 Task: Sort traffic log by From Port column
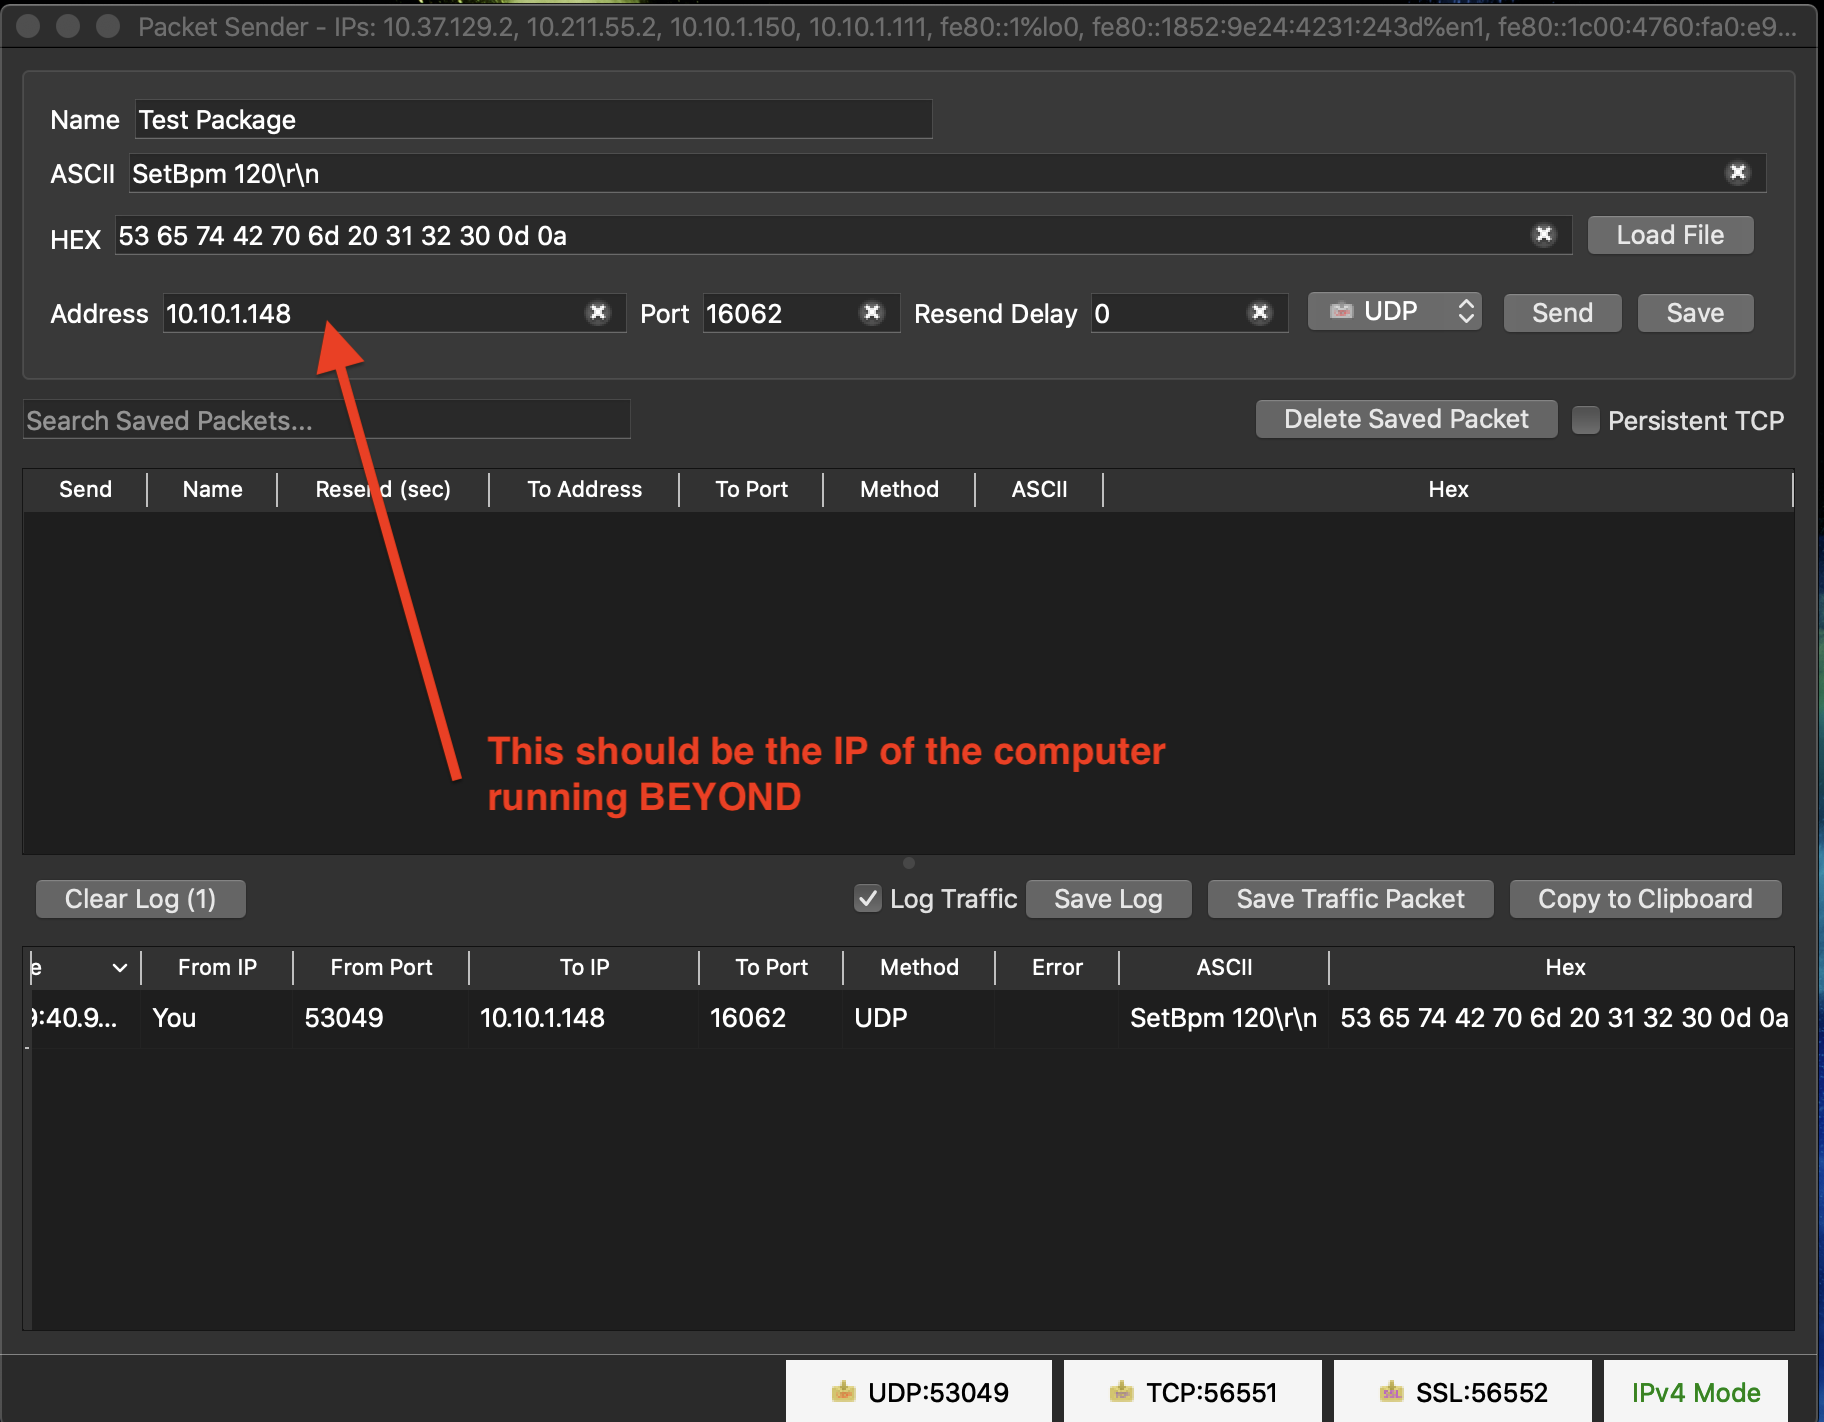pos(381,967)
